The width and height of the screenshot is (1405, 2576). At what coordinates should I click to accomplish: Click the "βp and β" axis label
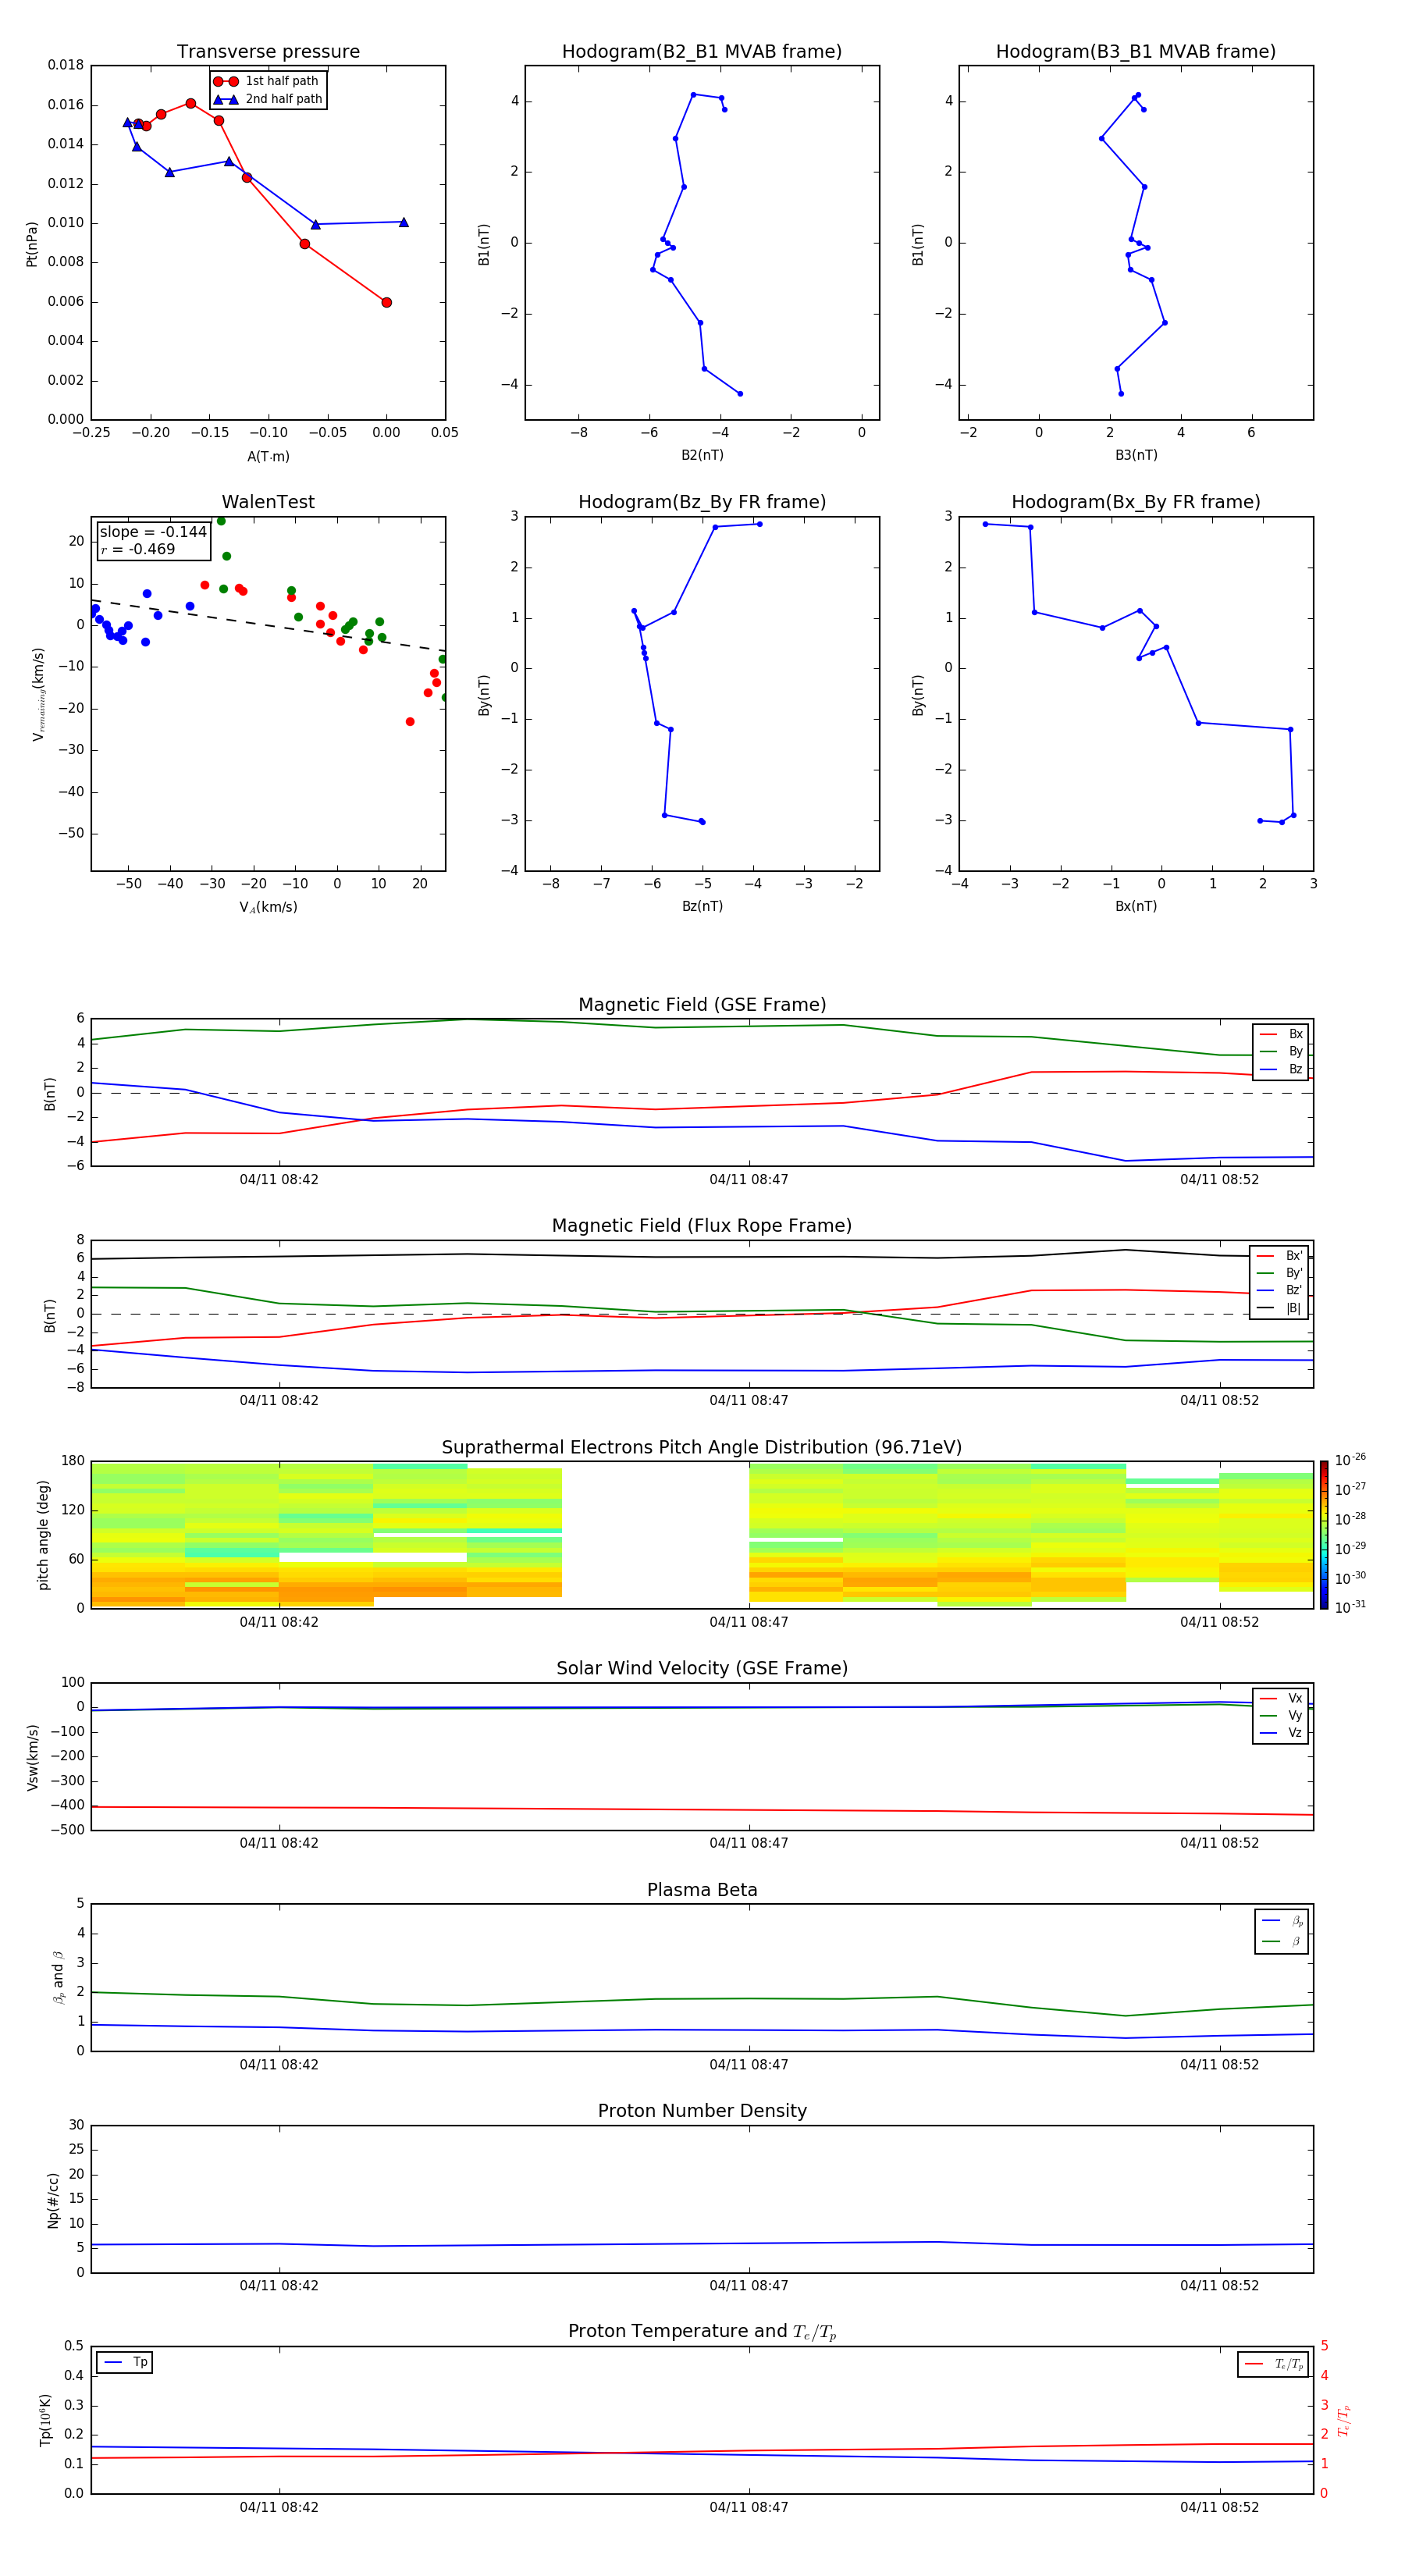(58, 1978)
